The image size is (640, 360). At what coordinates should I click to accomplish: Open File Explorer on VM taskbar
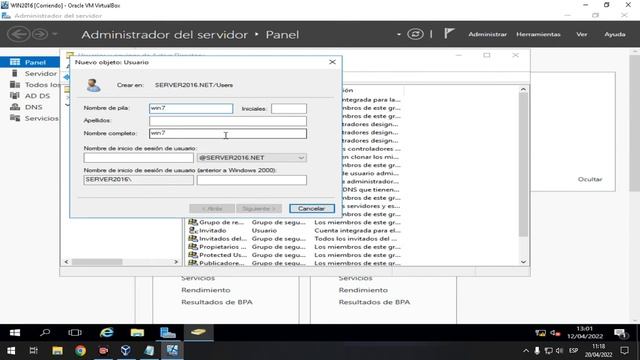tap(137, 333)
